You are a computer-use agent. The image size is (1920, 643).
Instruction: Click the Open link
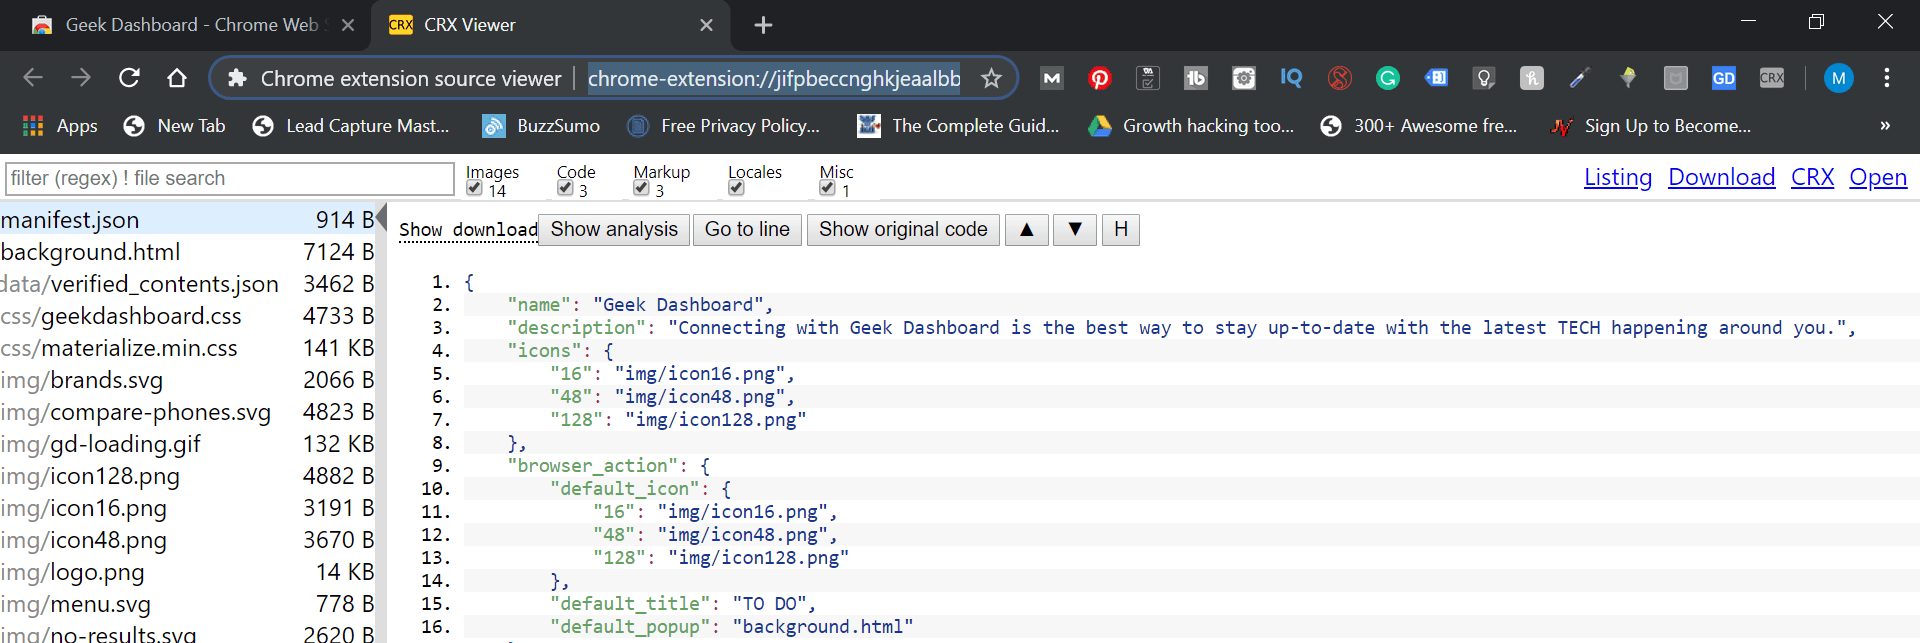[x=1877, y=178]
